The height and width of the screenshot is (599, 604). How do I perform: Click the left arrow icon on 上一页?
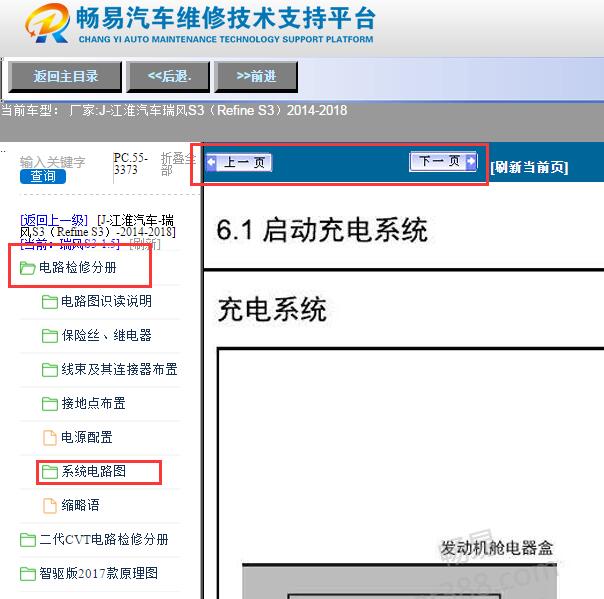coord(211,162)
